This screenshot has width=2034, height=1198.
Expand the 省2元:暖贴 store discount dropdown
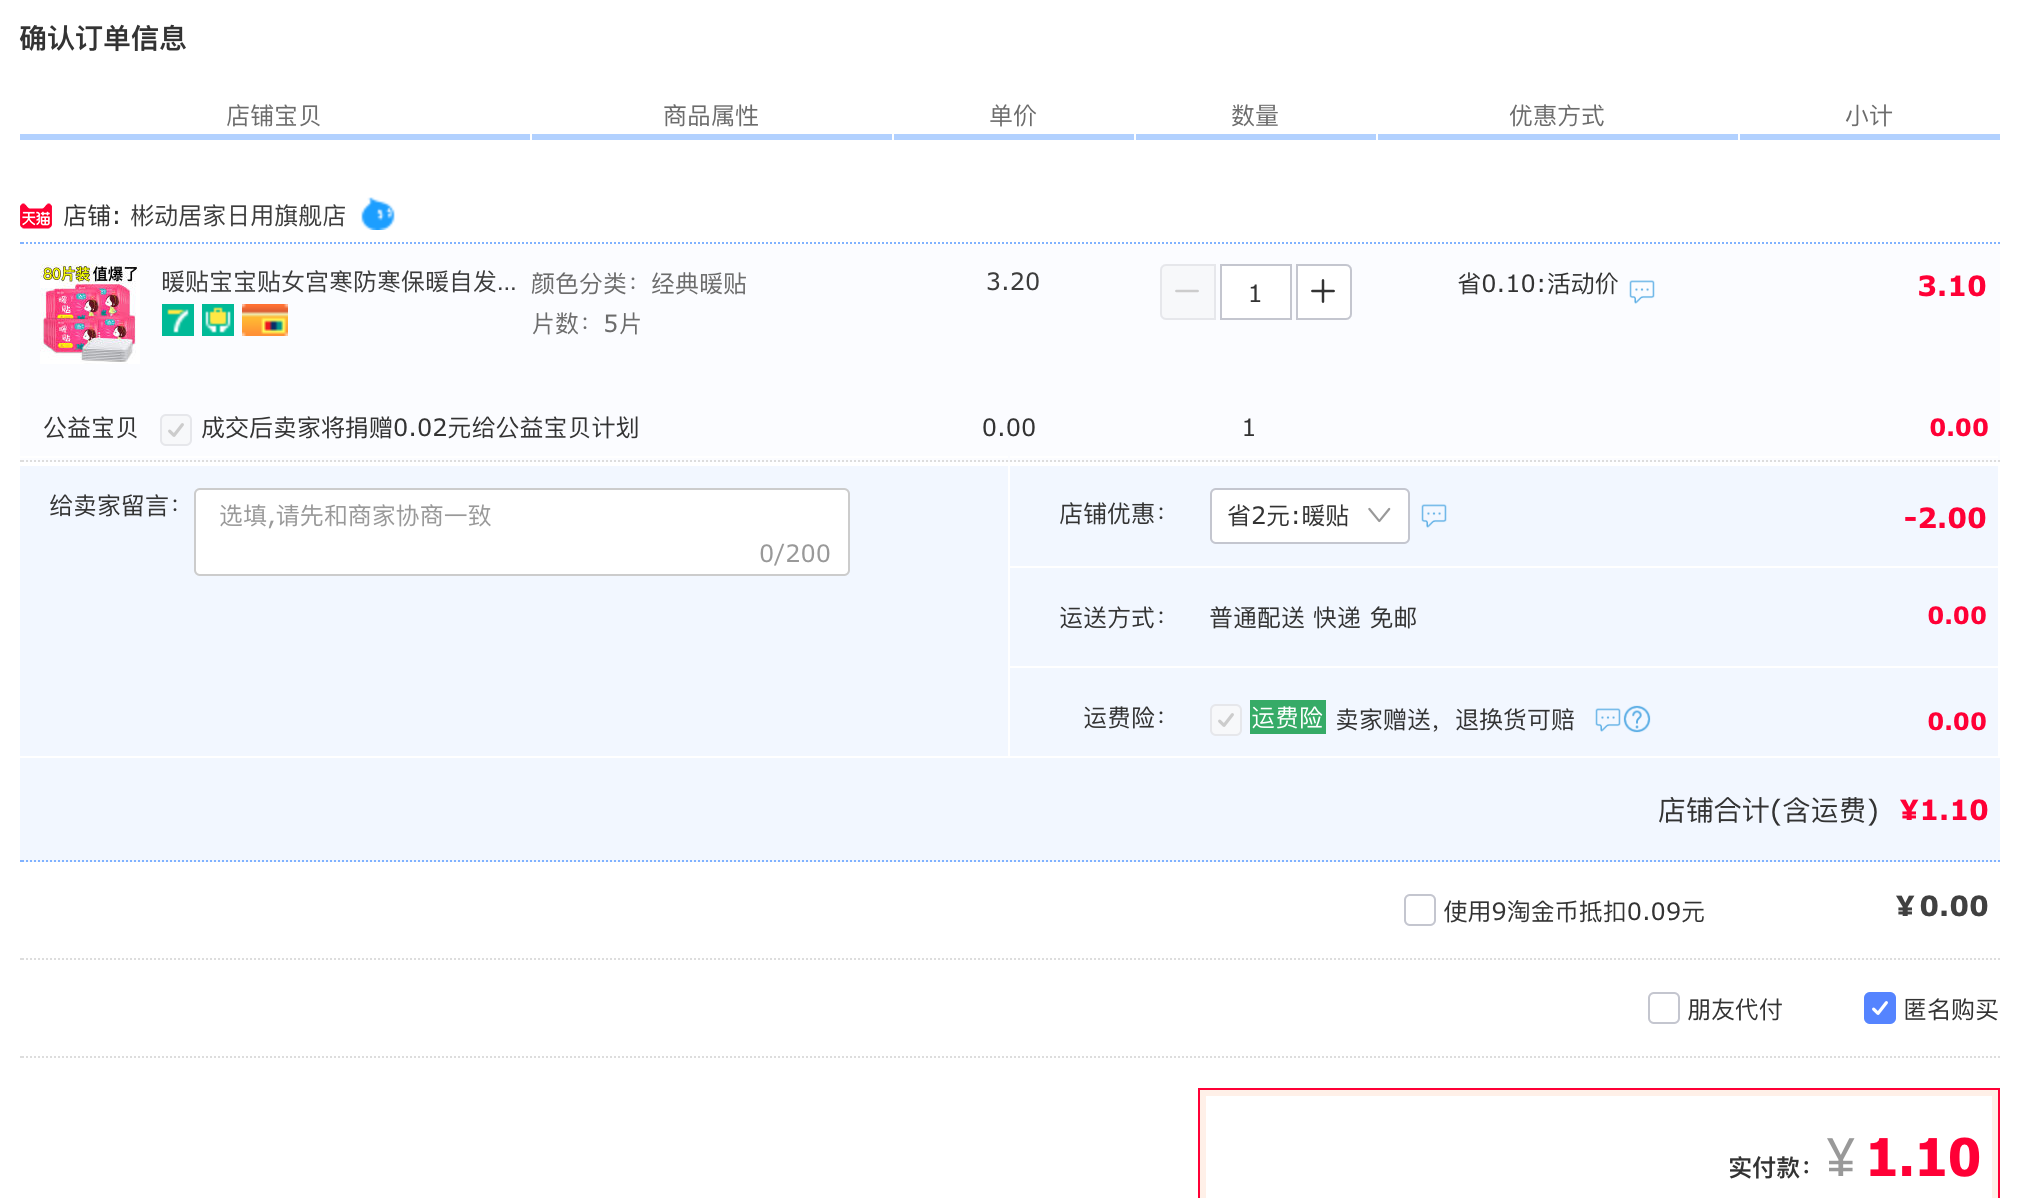[1309, 516]
